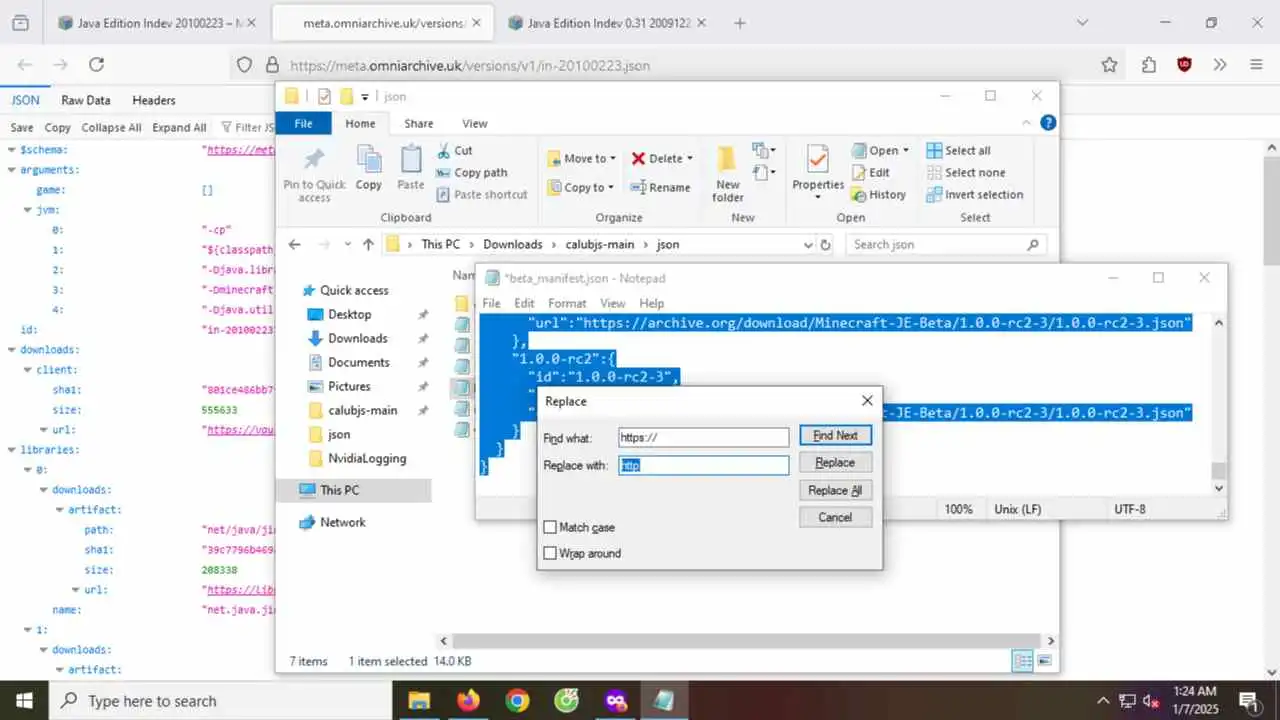Click the Copy icon in Explorer Clipboard group
The height and width of the screenshot is (720, 1280).
click(x=369, y=168)
